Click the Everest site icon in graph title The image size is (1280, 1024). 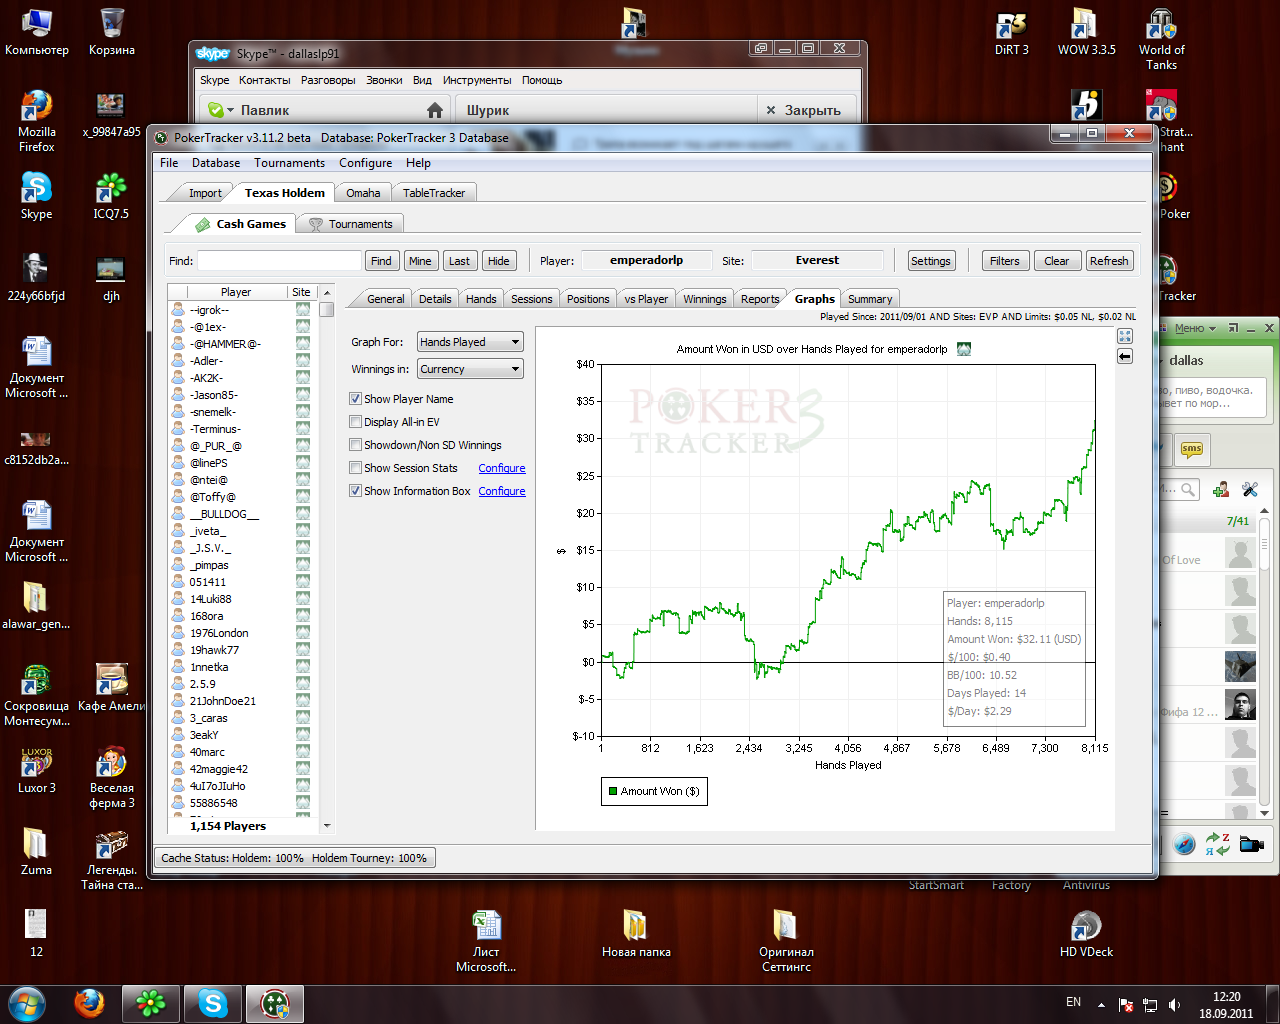pos(964,349)
